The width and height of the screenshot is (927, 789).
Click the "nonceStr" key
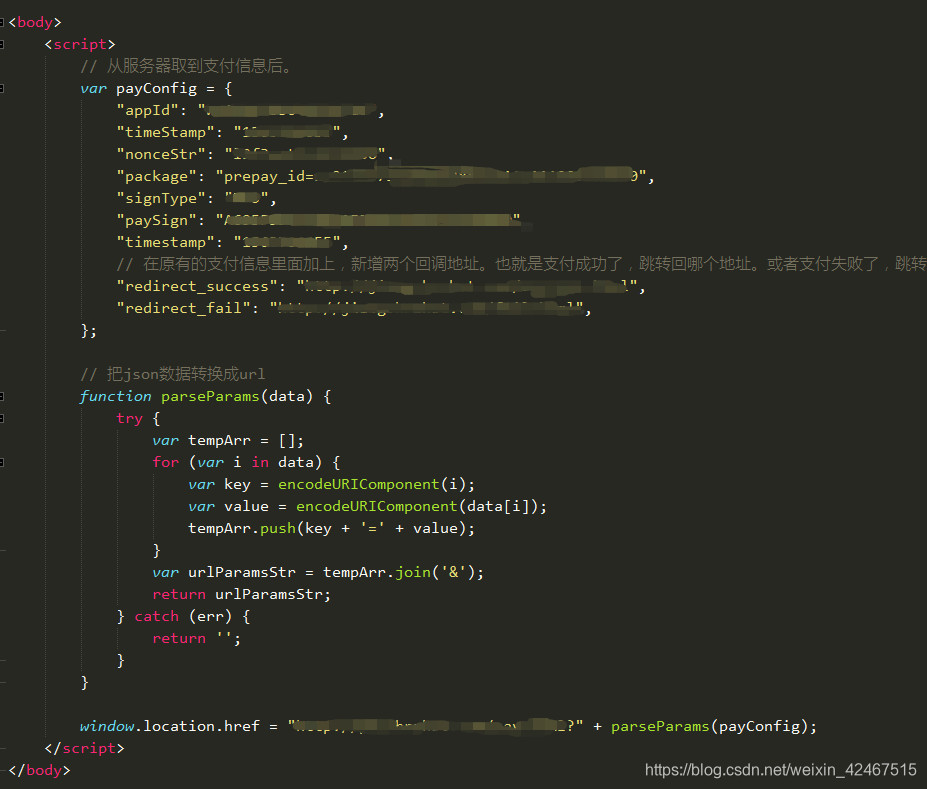point(161,154)
